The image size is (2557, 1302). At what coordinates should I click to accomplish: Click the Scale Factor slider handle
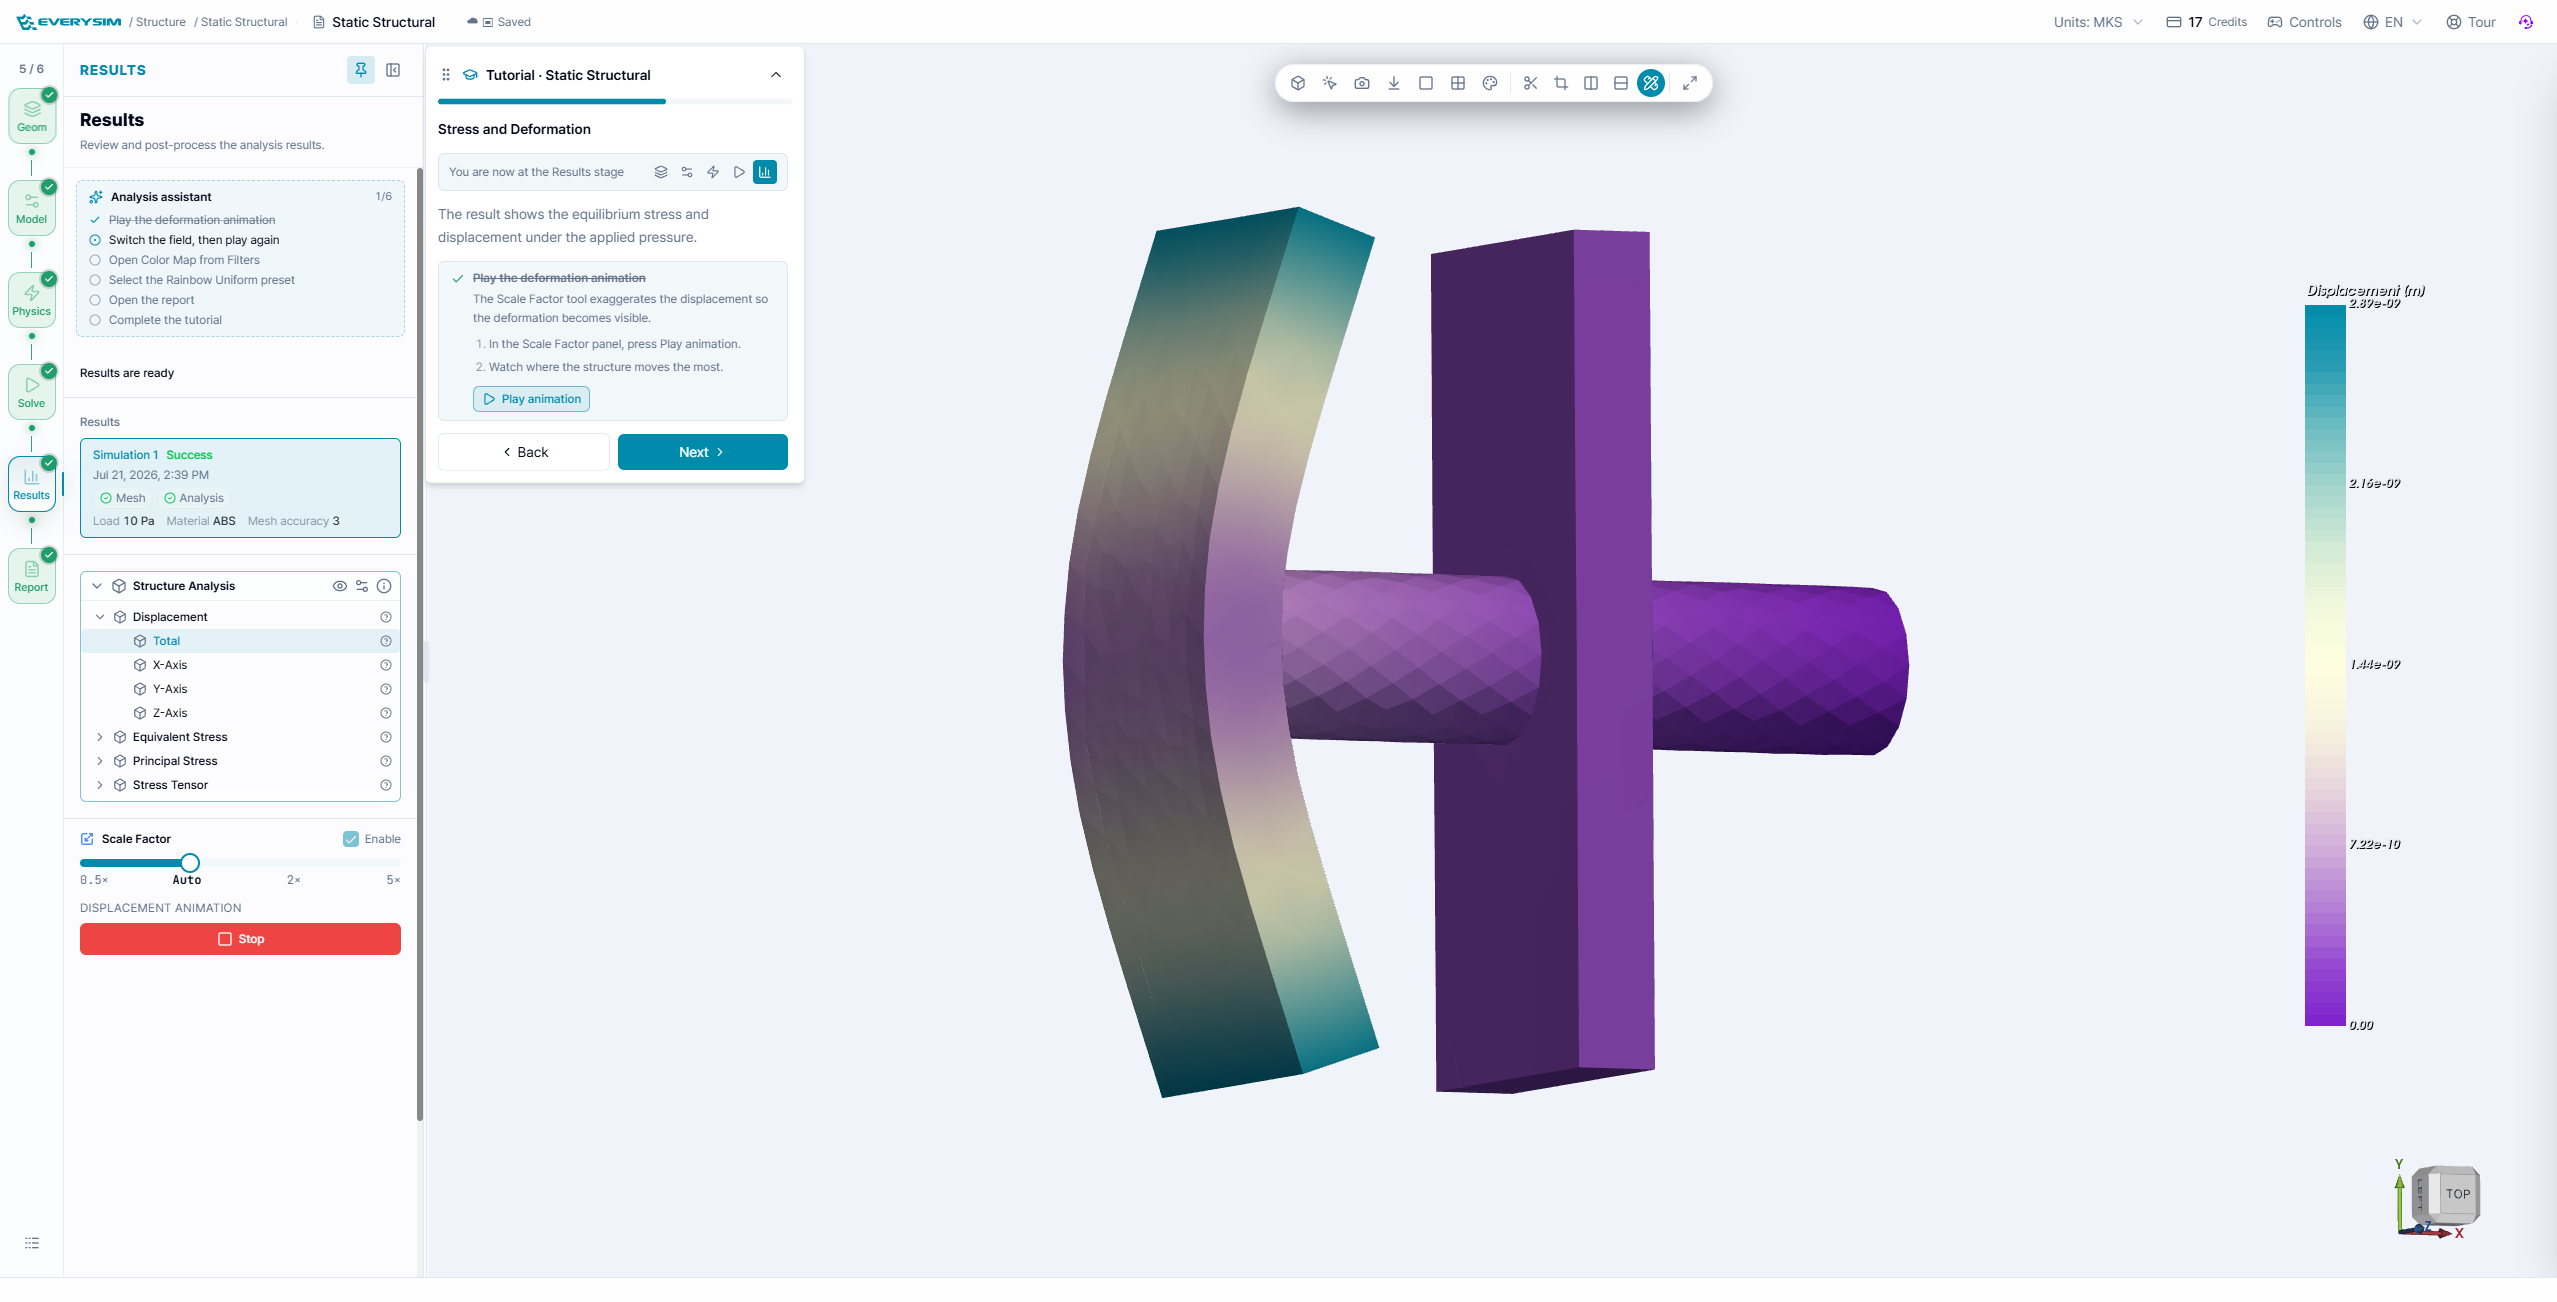click(190, 863)
